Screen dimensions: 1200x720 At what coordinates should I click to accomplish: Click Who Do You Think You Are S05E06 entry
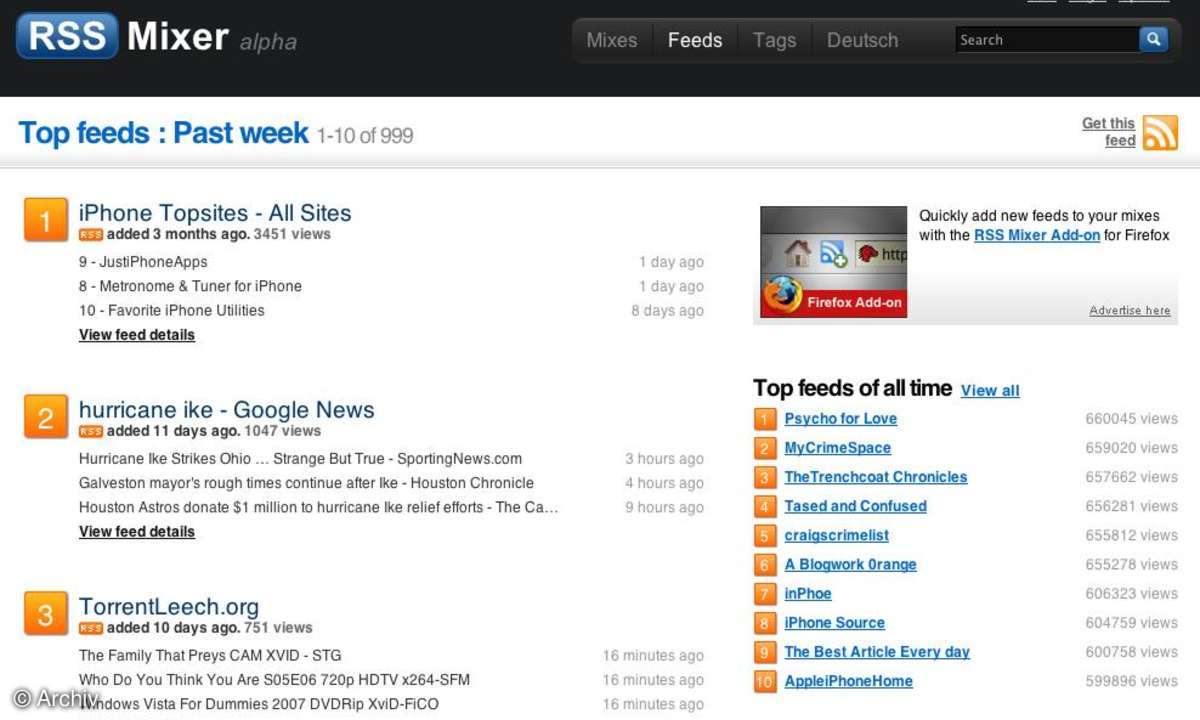pyautogui.click(x=274, y=680)
